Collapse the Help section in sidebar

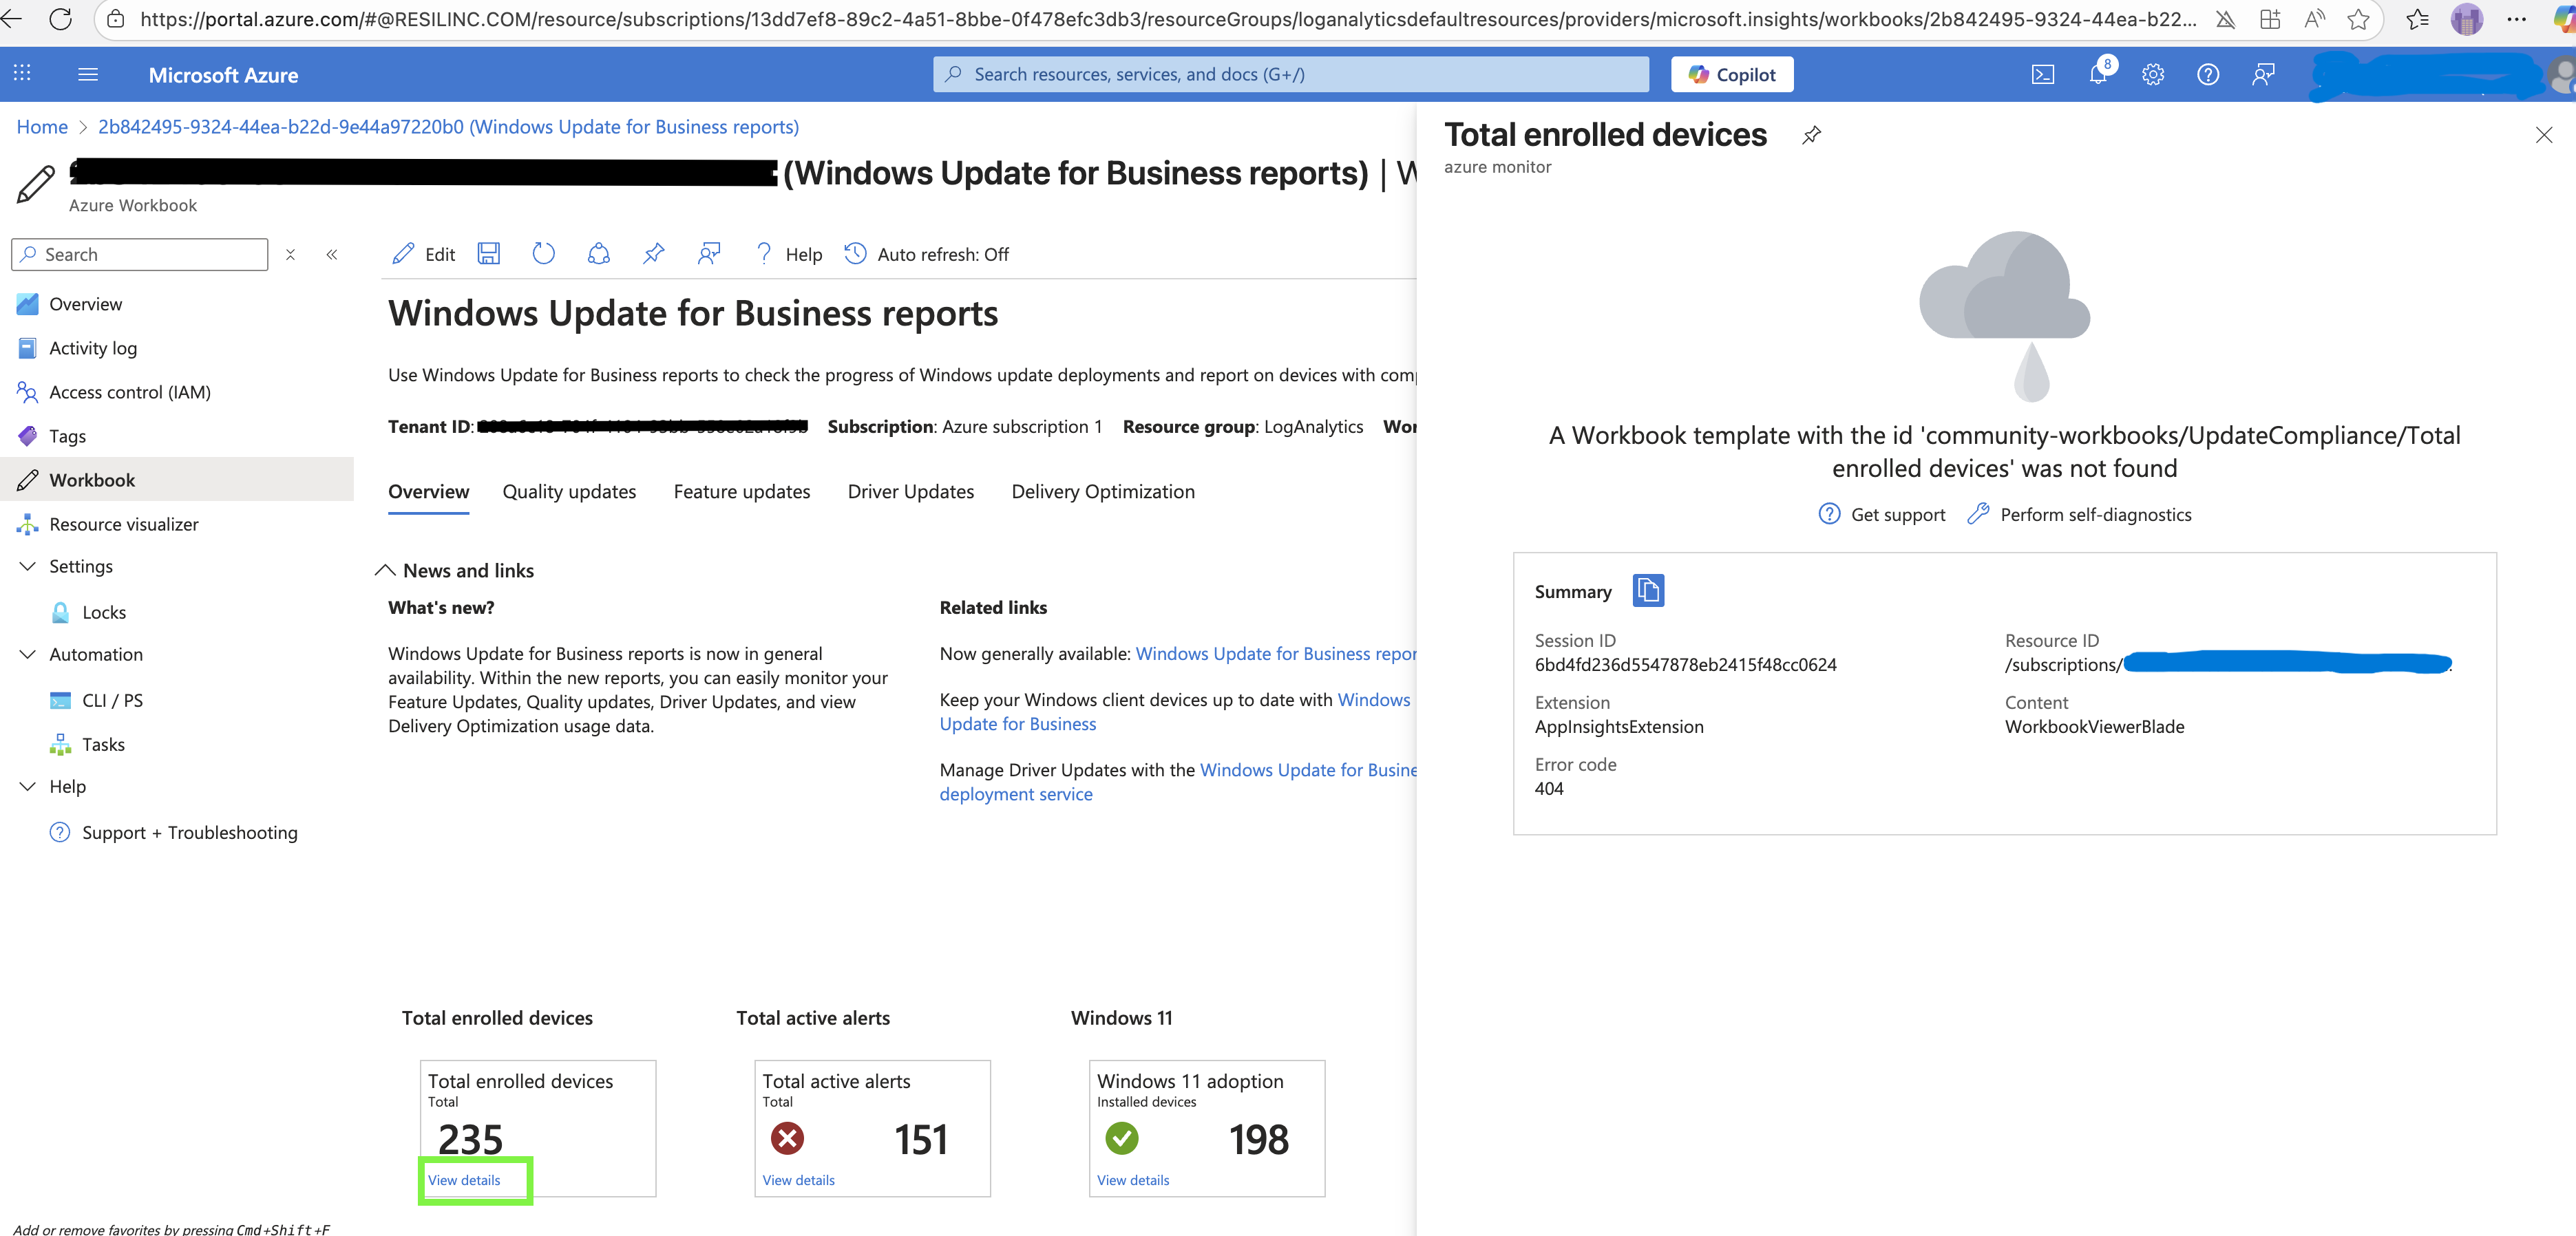click(x=28, y=786)
